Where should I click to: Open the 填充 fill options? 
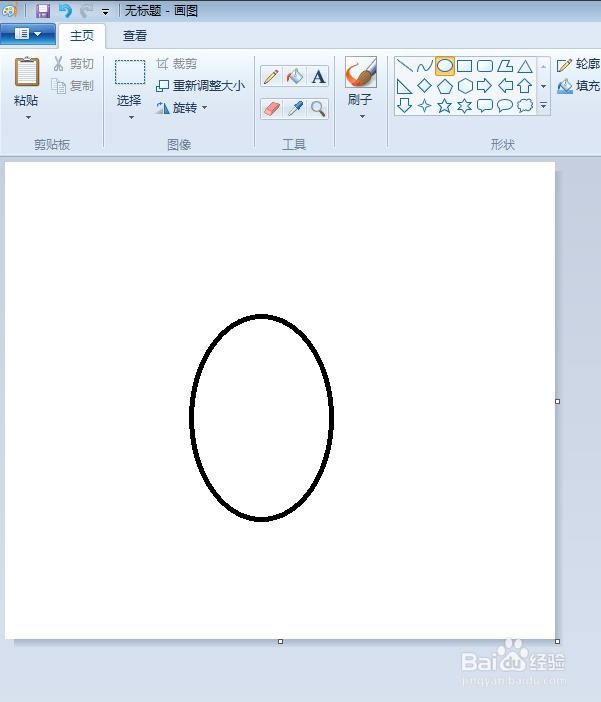(x=578, y=86)
